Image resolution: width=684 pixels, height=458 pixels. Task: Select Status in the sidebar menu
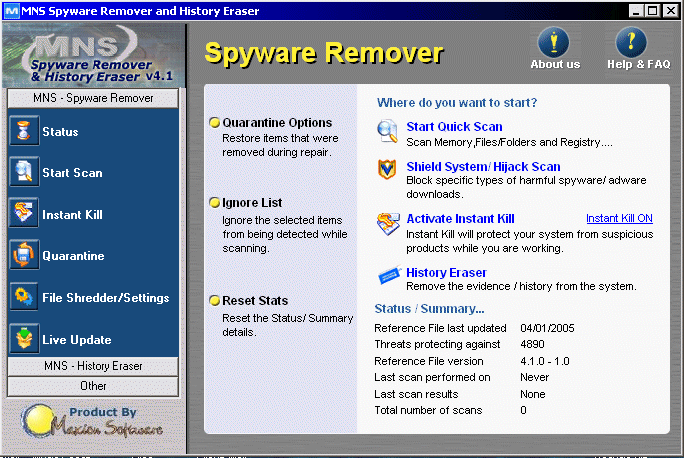60,132
